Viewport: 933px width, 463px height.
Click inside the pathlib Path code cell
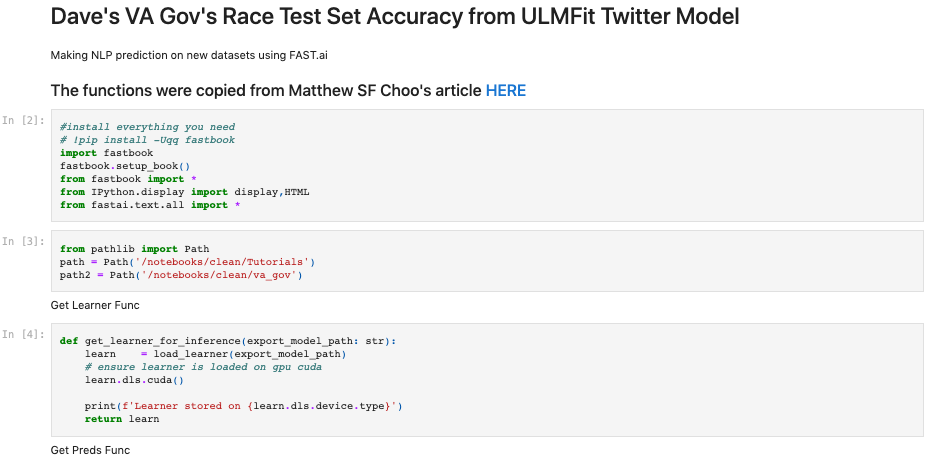click(487, 261)
